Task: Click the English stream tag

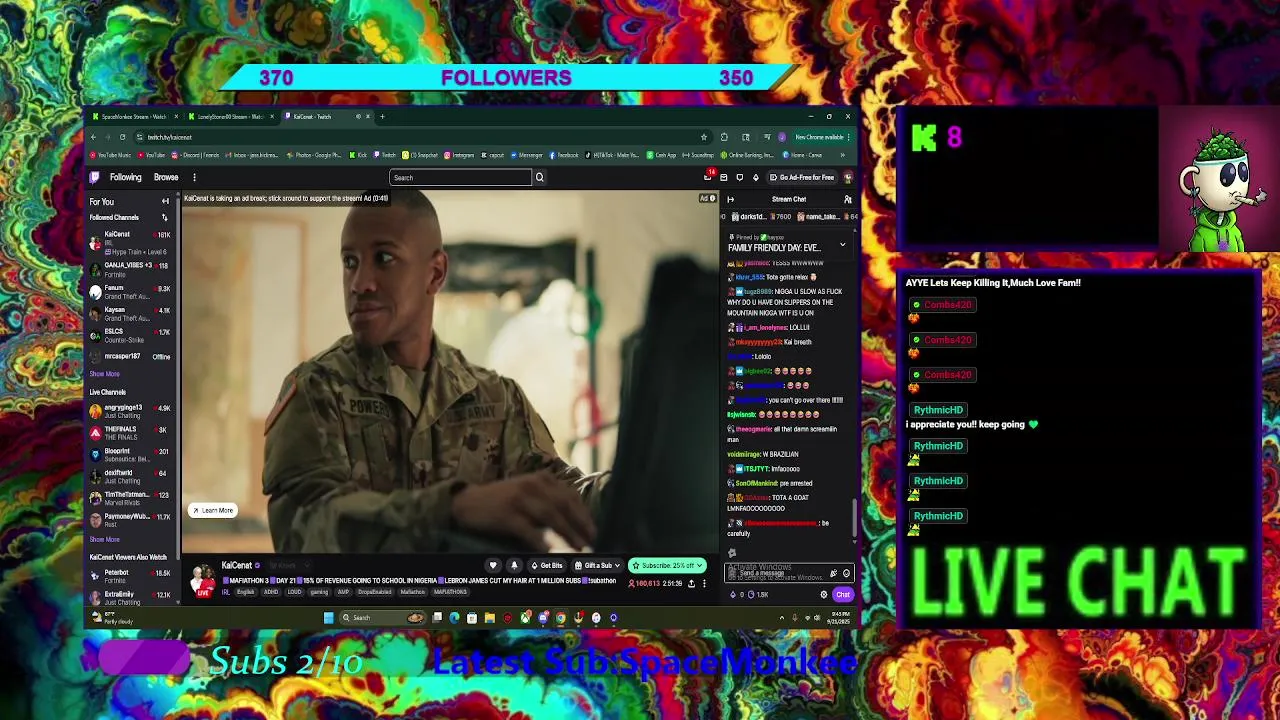Action: [x=245, y=592]
